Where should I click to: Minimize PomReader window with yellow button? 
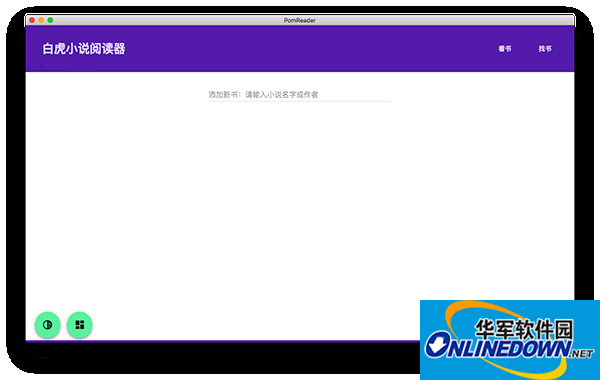pyautogui.click(x=41, y=20)
